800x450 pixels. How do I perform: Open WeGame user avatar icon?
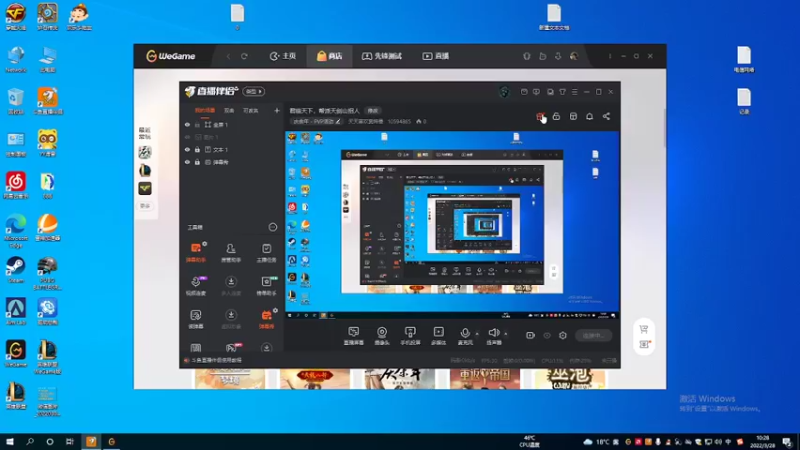click(x=574, y=56)
